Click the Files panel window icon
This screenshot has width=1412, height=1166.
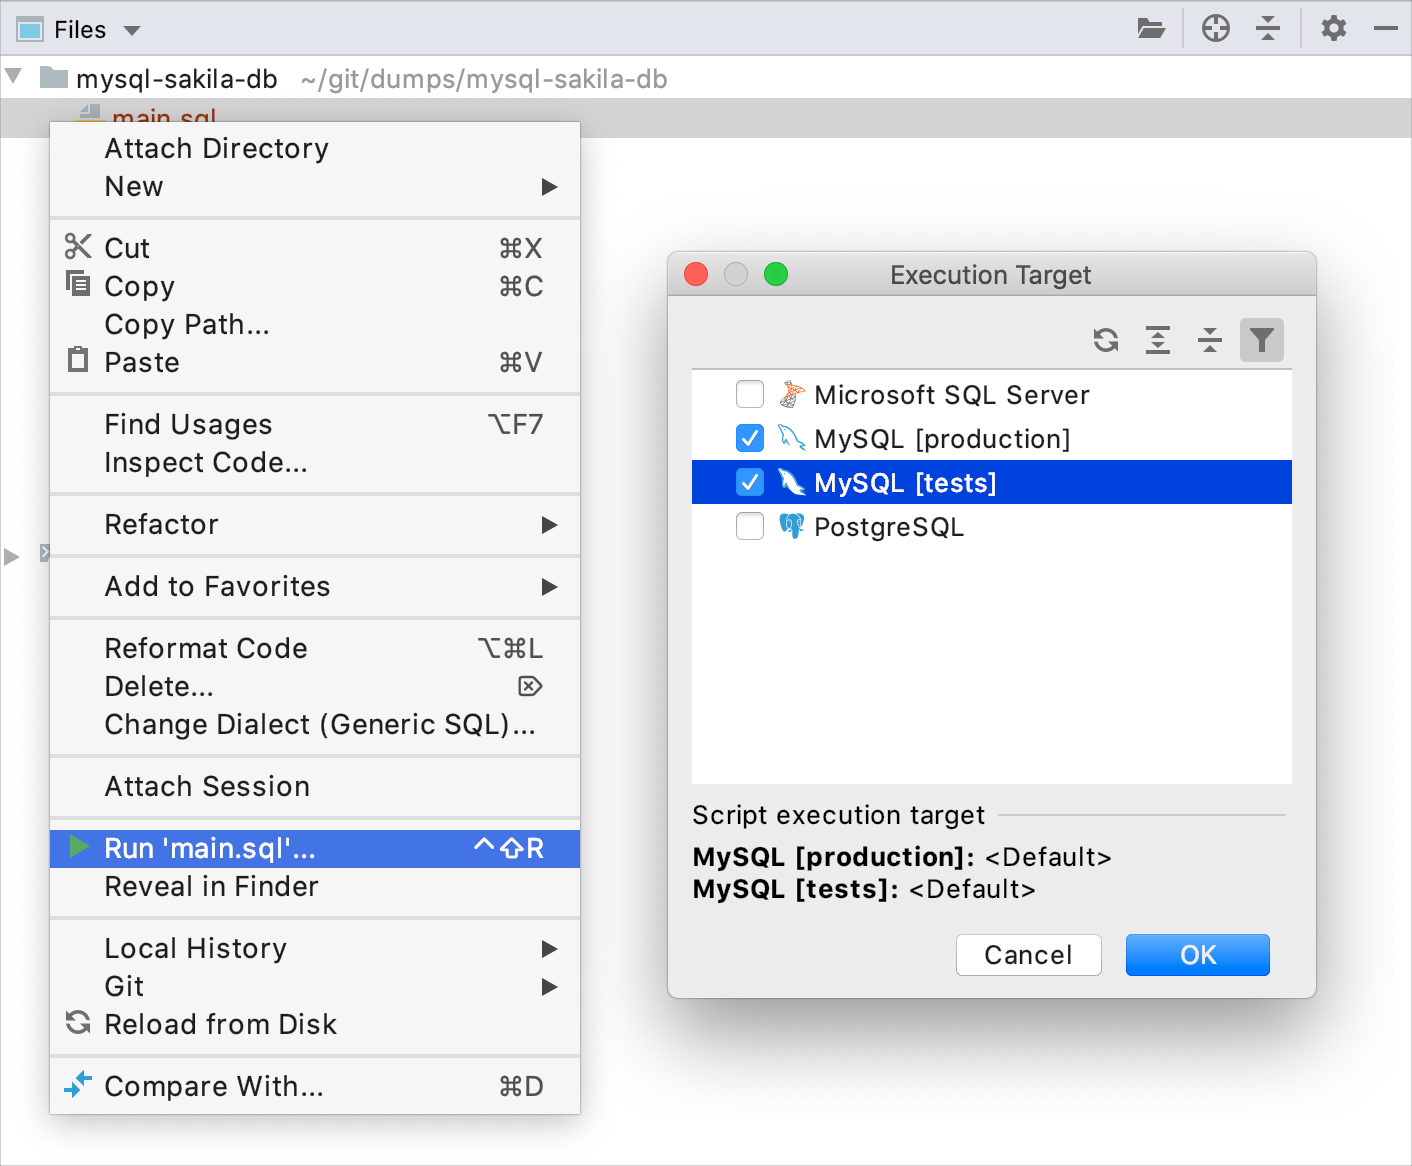[x=30, y=29]
